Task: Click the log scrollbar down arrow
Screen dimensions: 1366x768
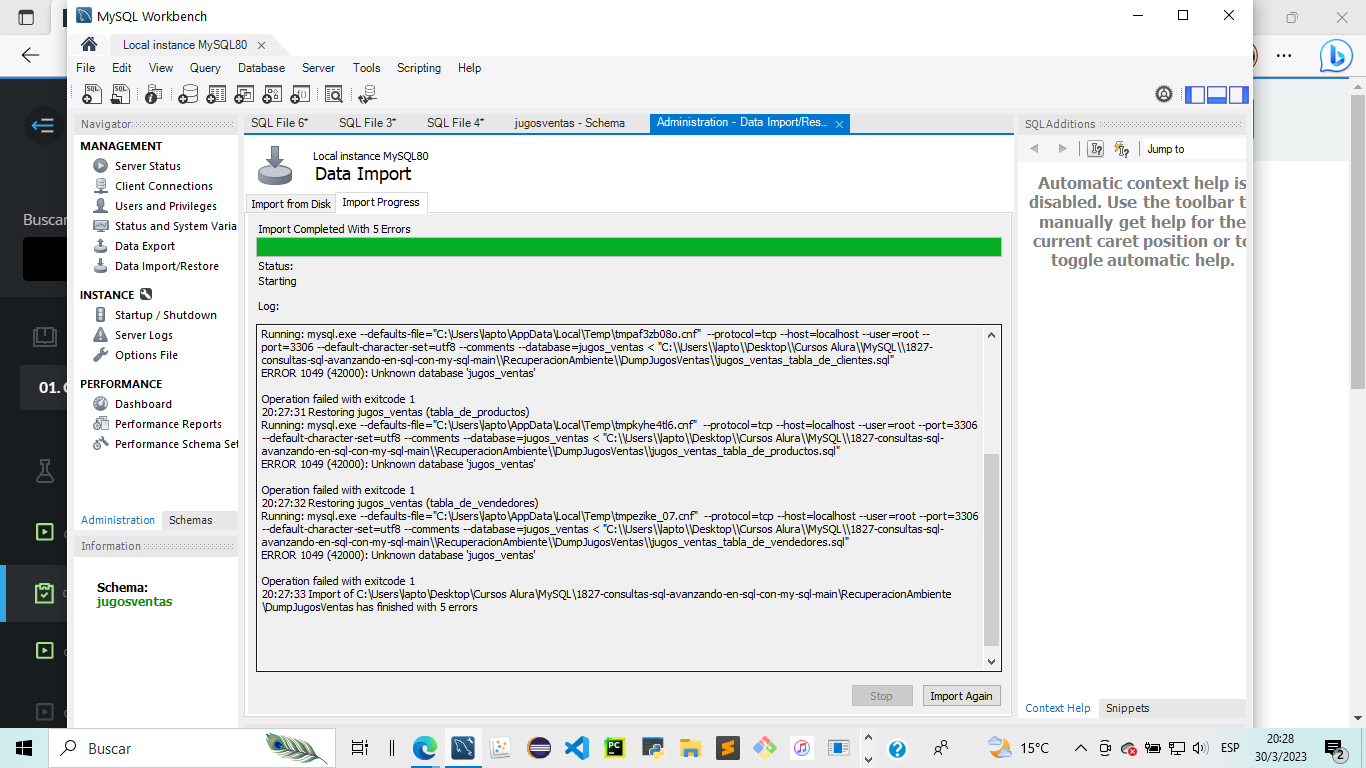Action: 992,661
